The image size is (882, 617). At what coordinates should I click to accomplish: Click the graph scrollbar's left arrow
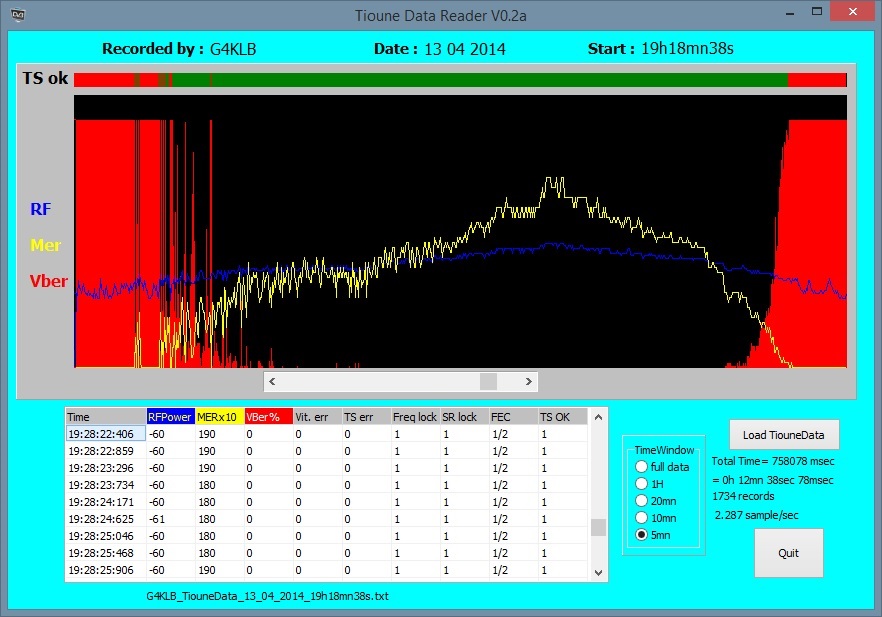(272, 382)
